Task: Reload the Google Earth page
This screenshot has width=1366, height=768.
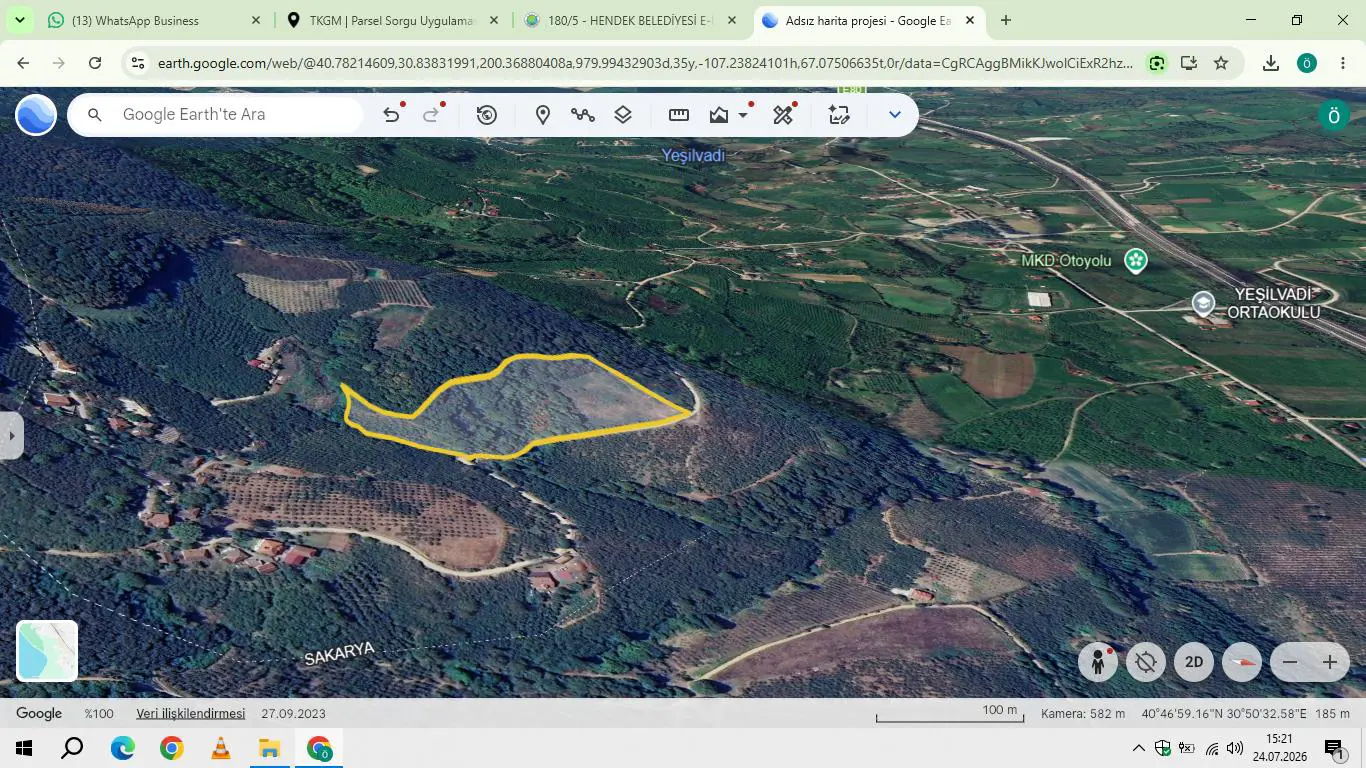Action: pyautogui.click(x=95, y=63)
